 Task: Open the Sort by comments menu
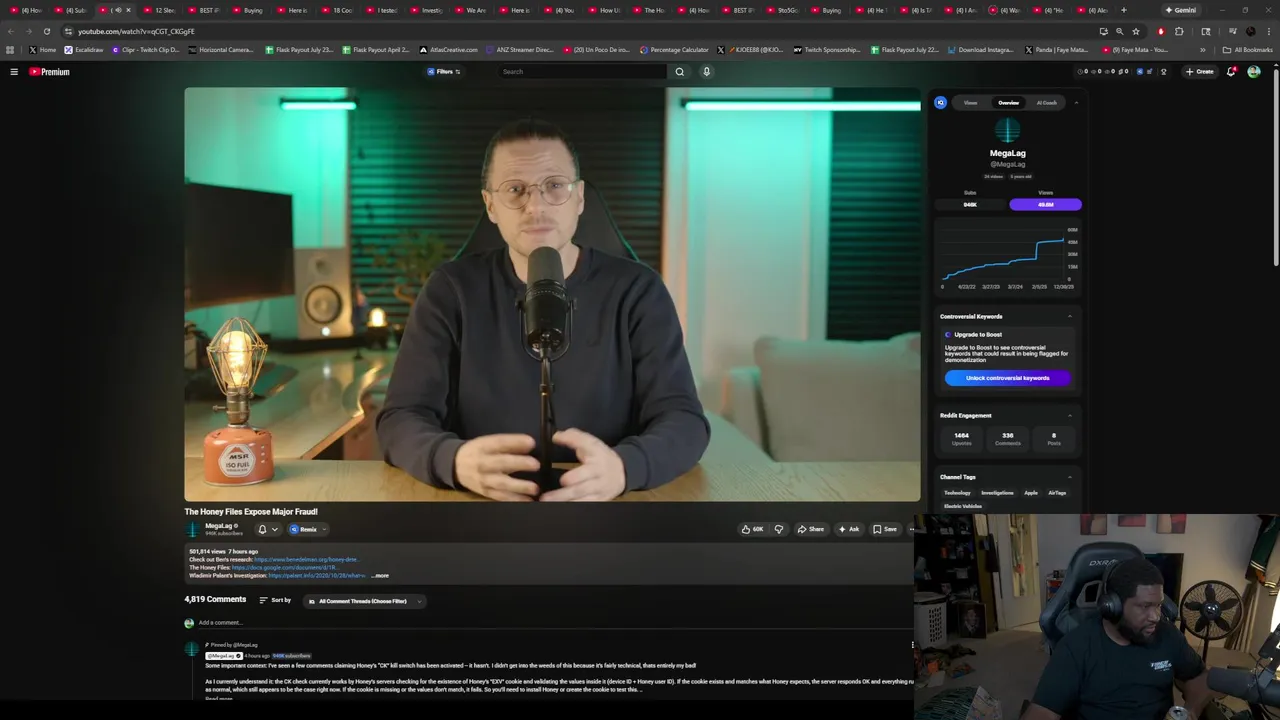[x=275, y=600]
